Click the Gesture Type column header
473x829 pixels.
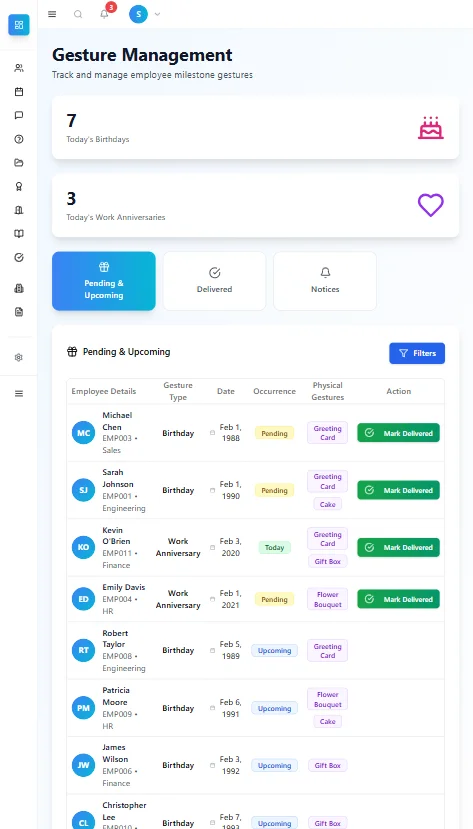pos(178,391)
